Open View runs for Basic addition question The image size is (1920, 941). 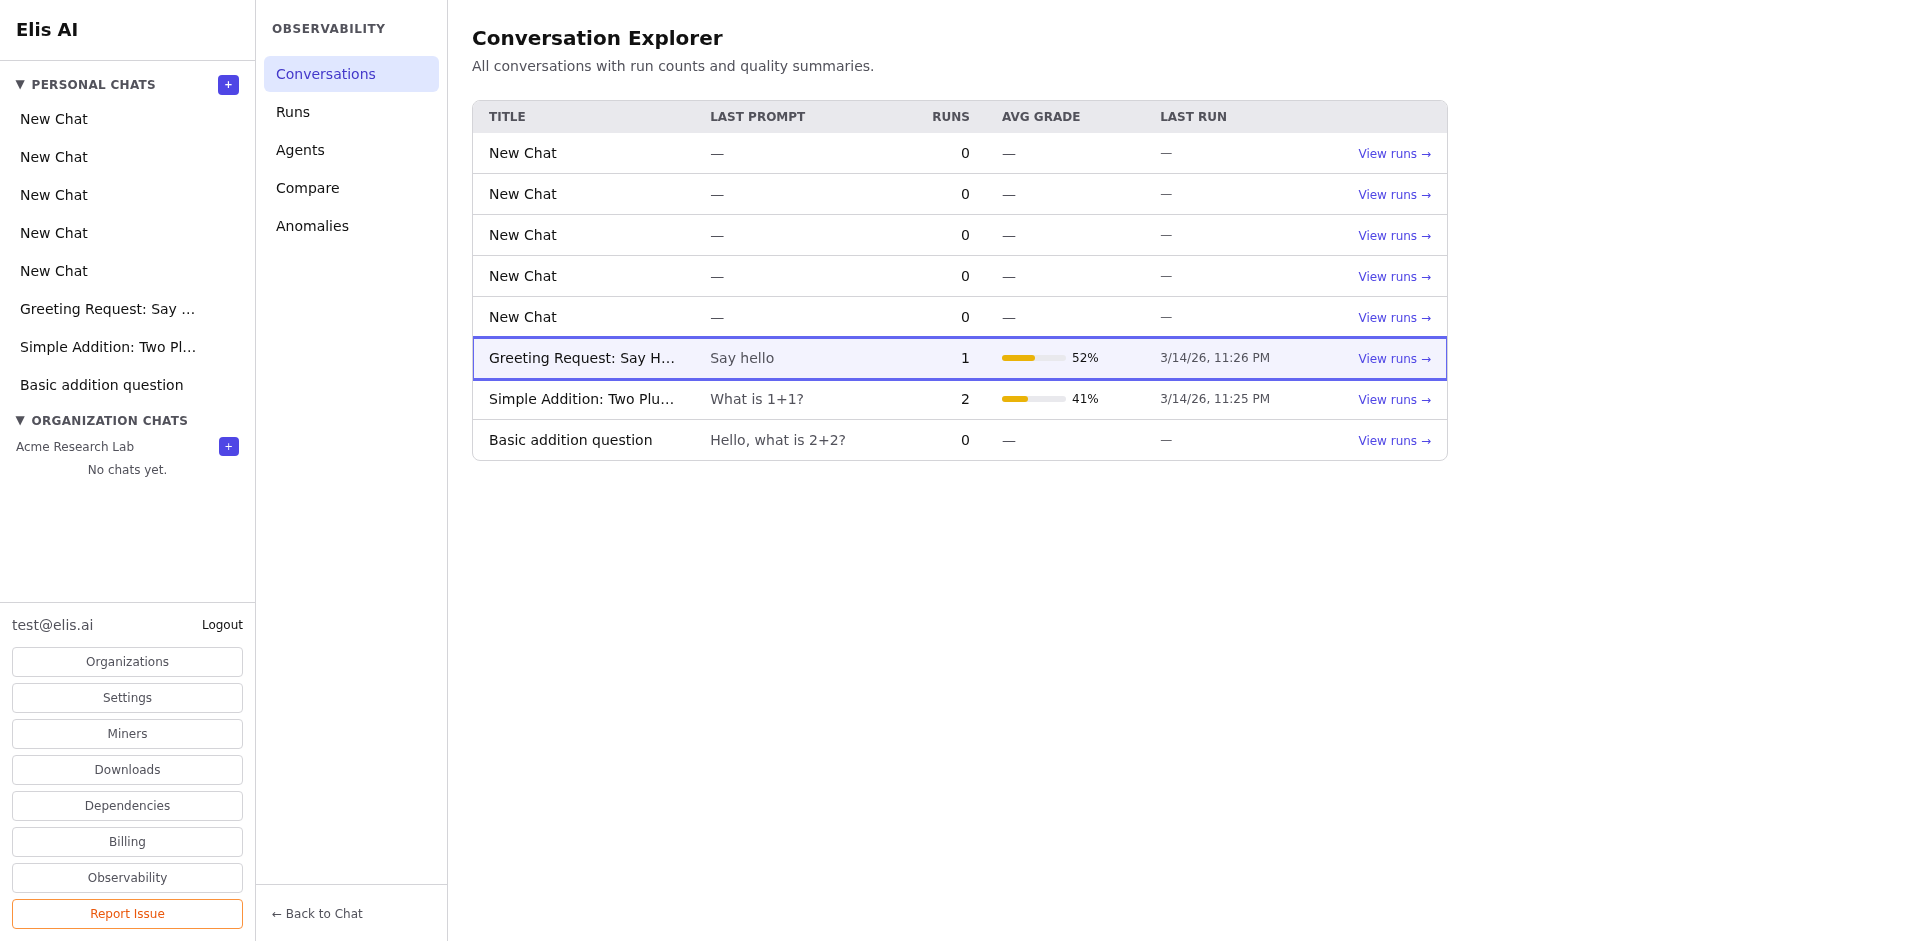[x=1394, y=441]
